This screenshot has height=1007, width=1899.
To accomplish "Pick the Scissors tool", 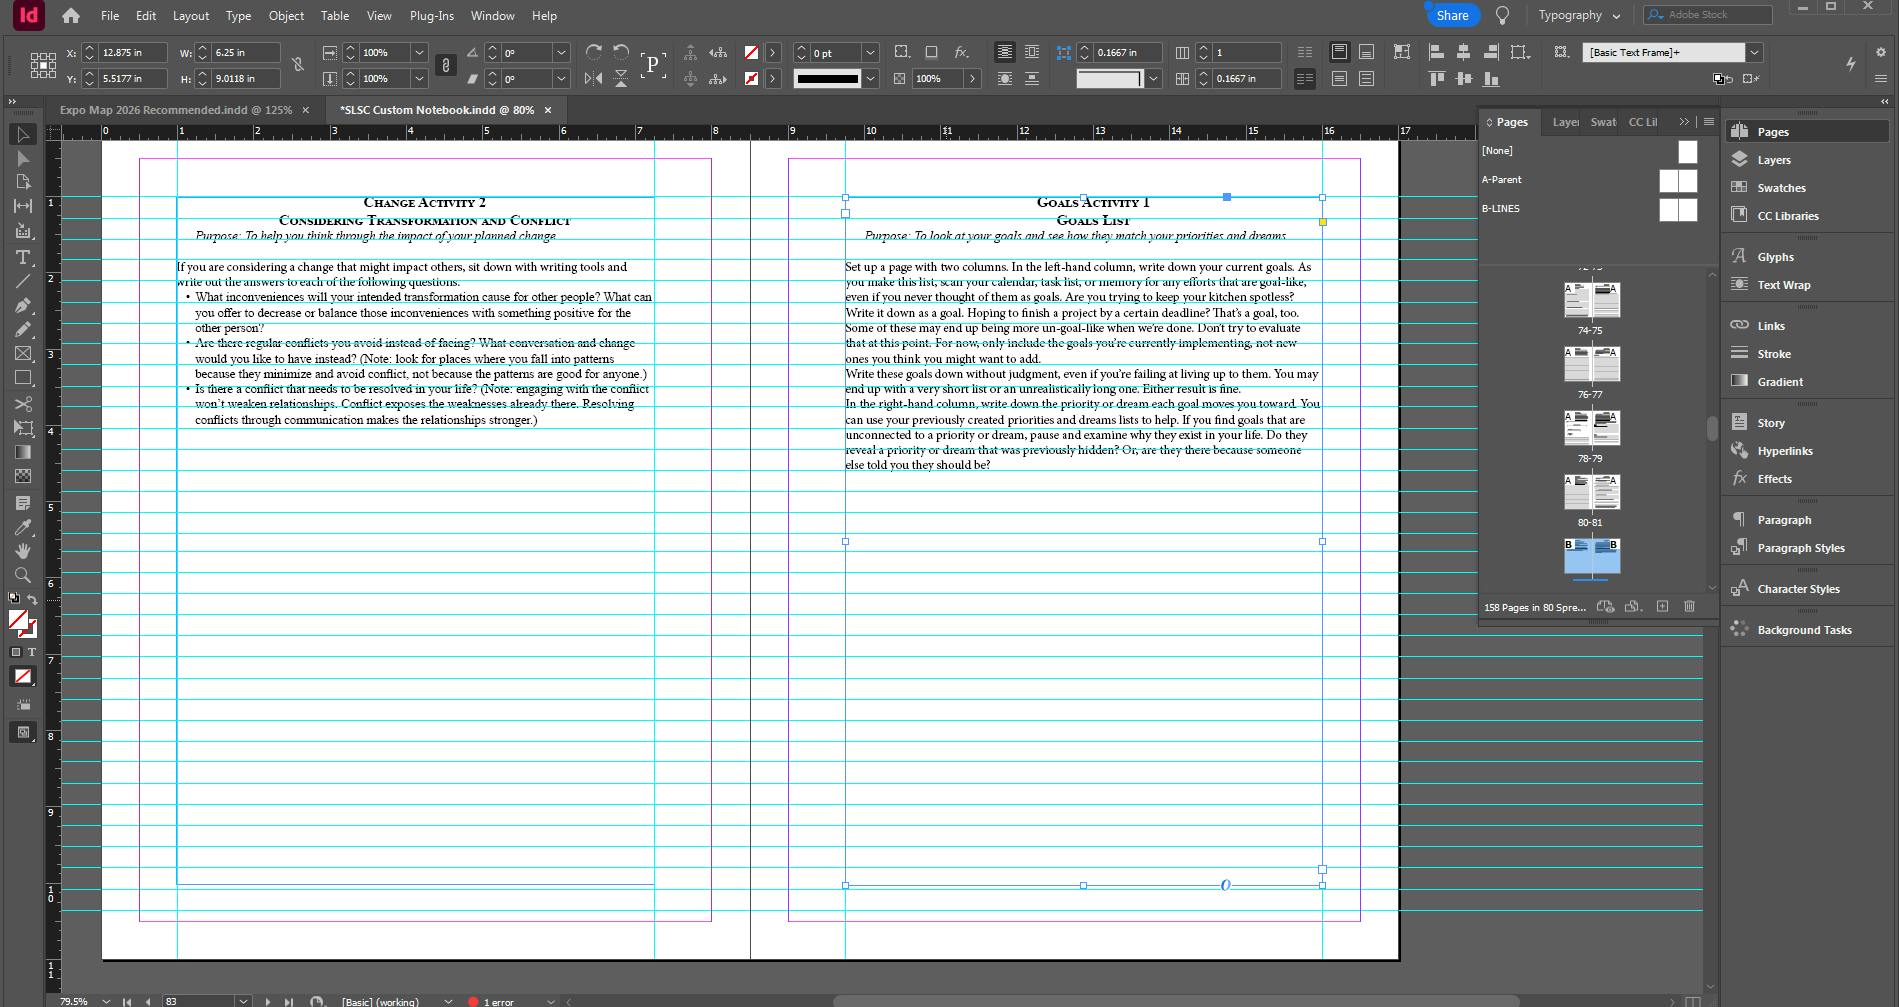I will pyautogui.click(x=22, y=404).
